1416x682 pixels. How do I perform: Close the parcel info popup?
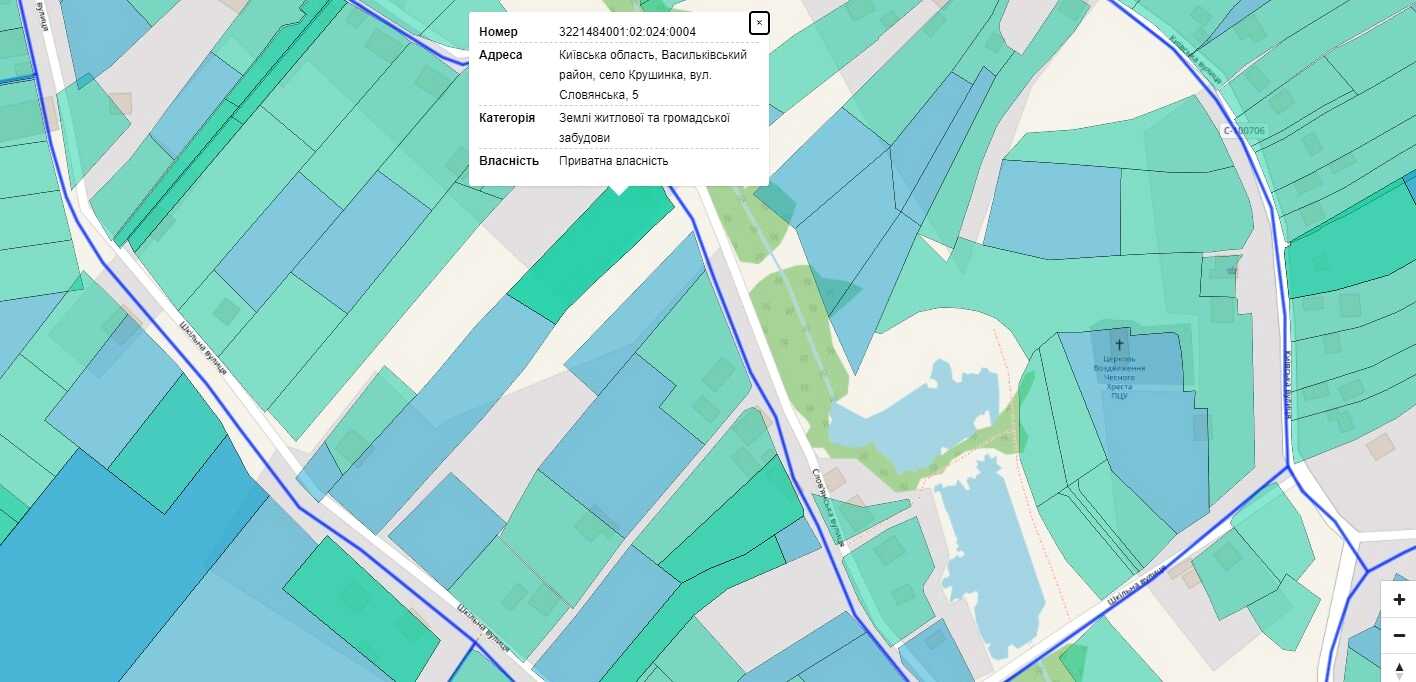click(759, 23)
